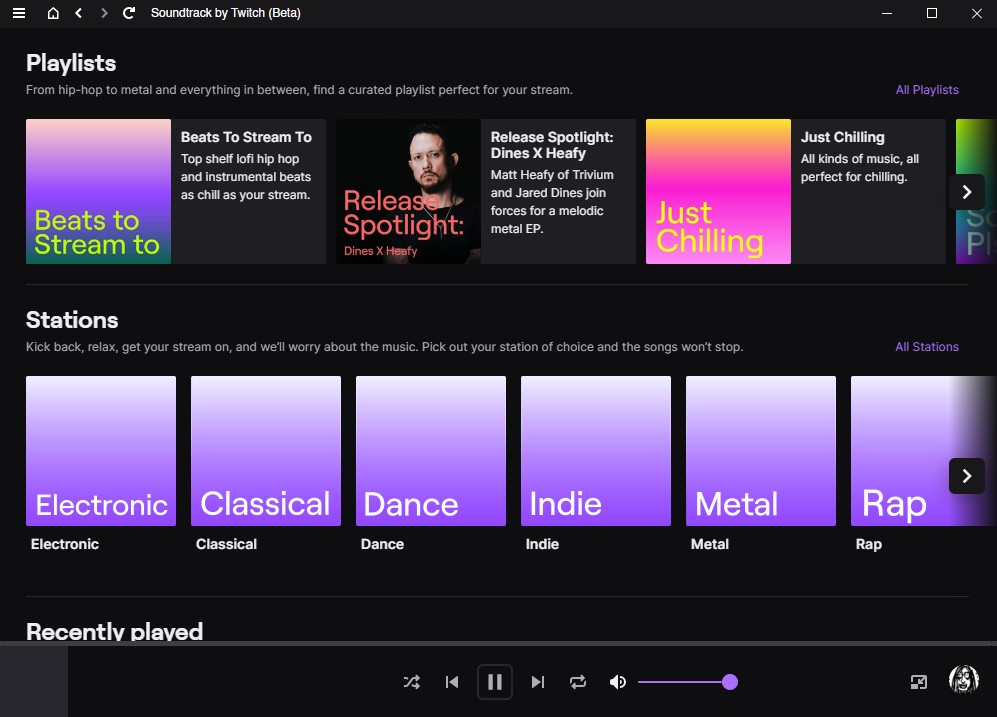Close the Soundtrack by Twitch window
The image size is (997, 717).
(x=977, y=13)
